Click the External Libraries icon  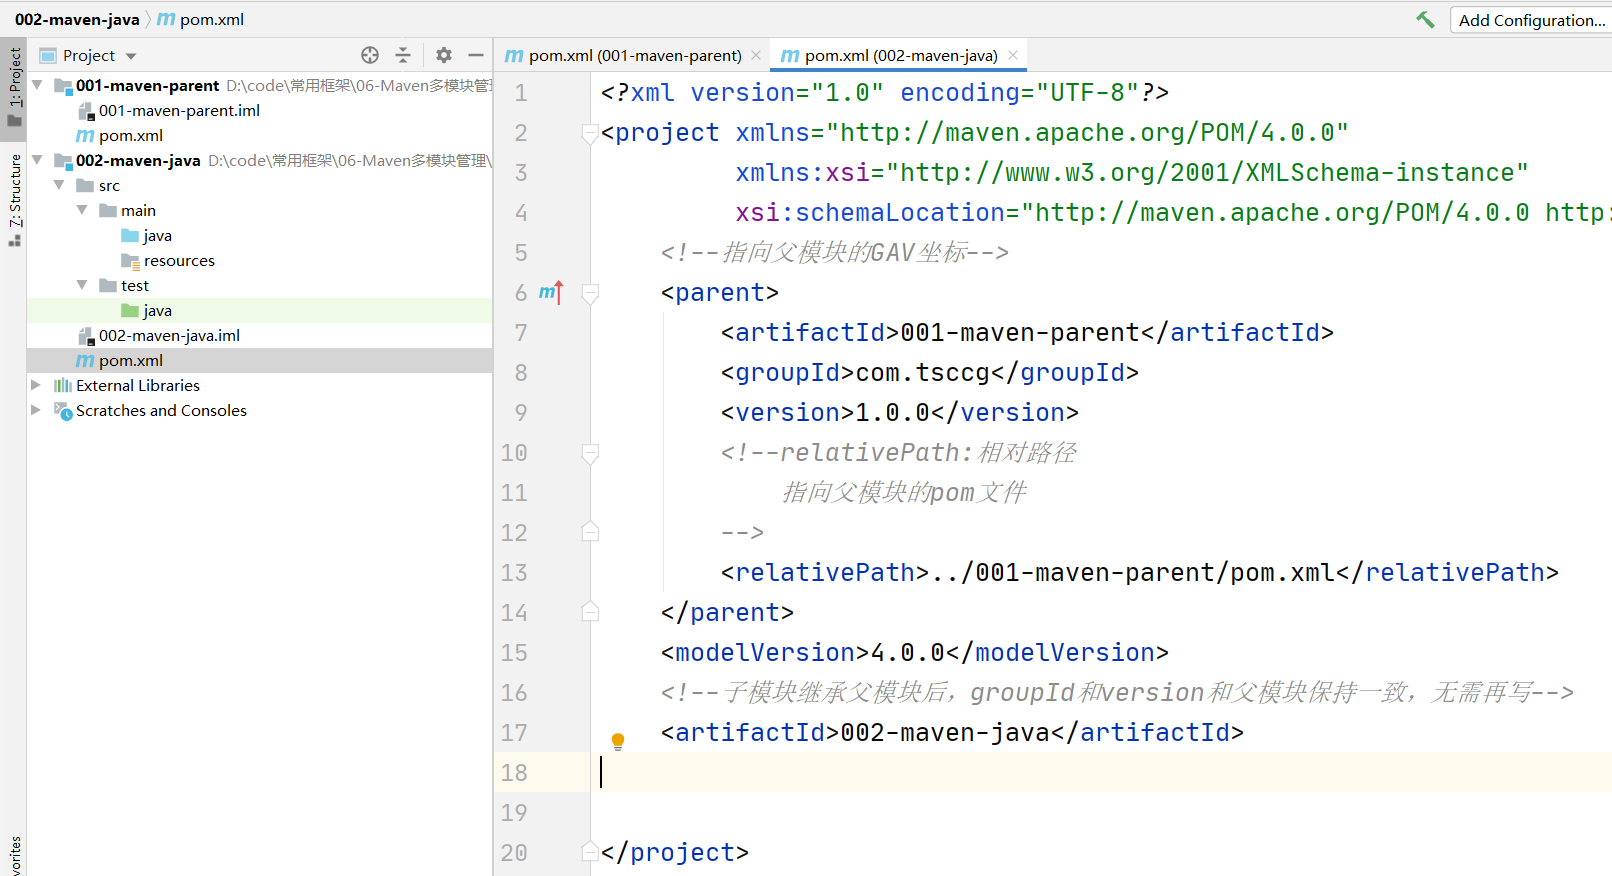tap(63, 385)
